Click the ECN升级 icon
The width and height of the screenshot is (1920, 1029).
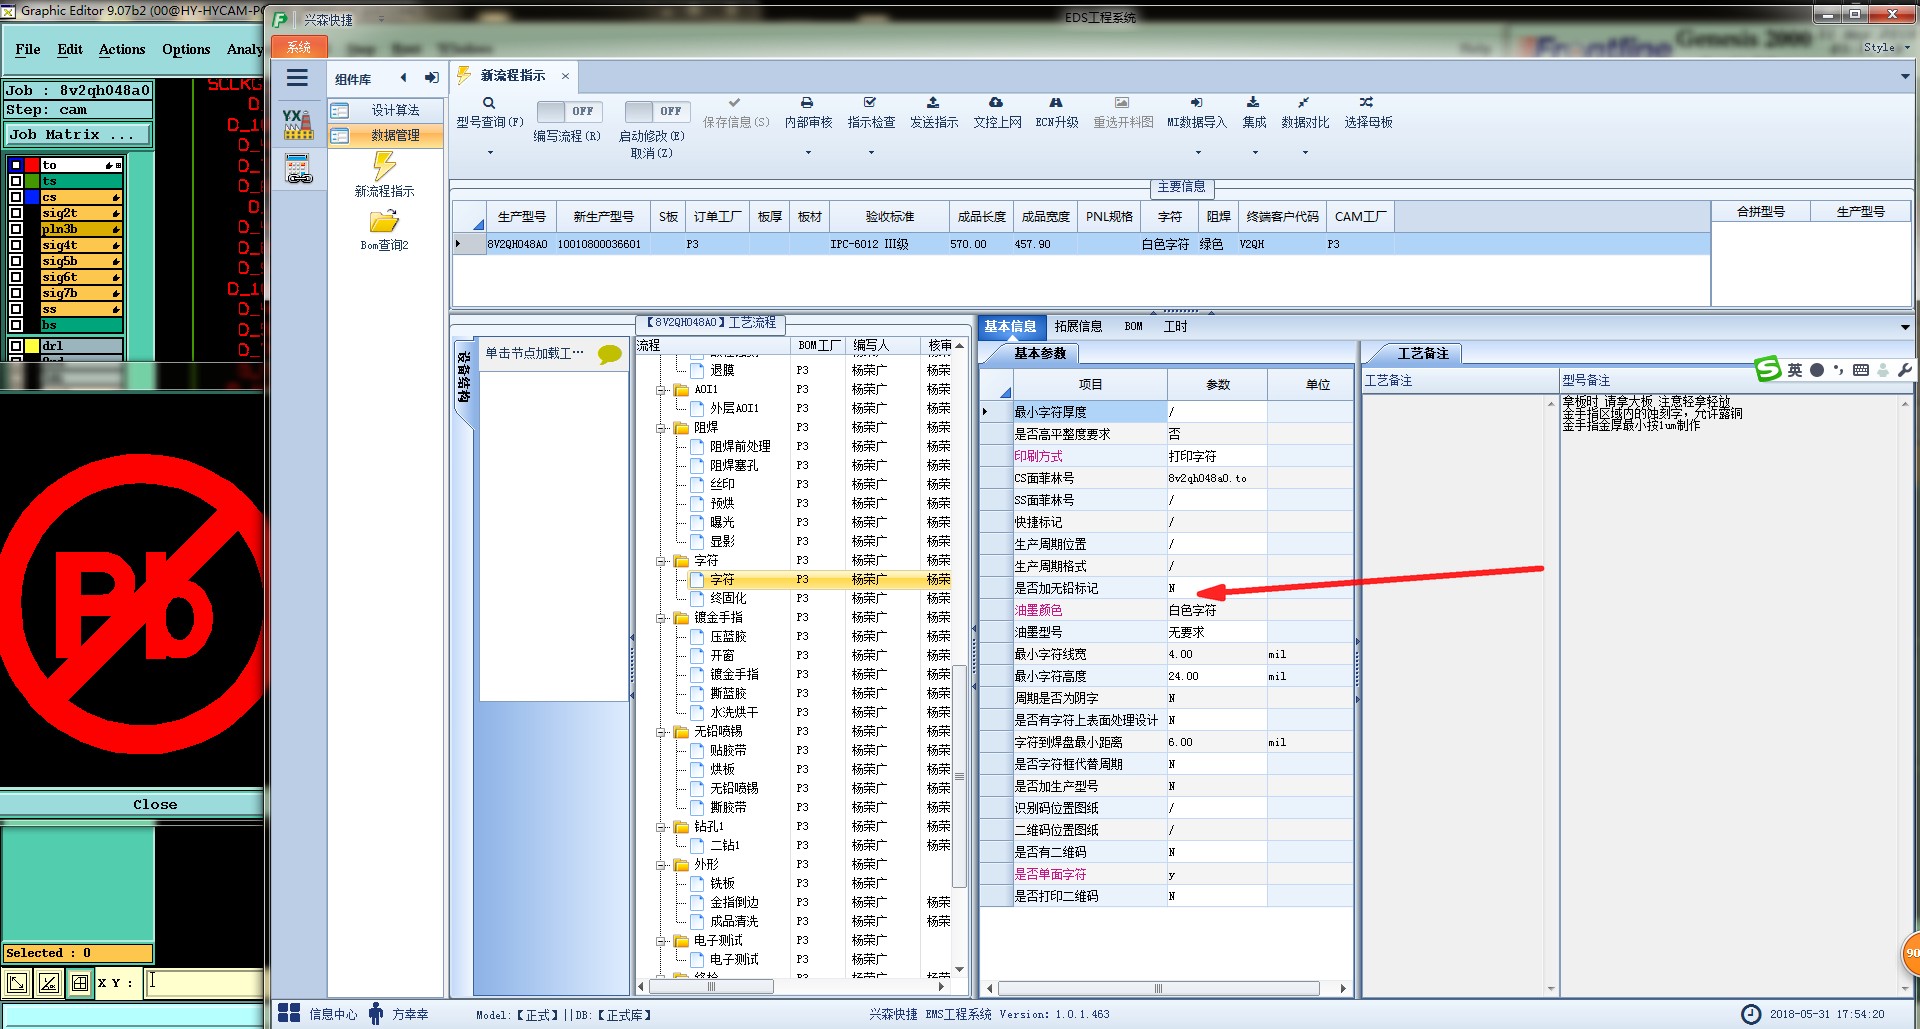(x=1056, y=103)
